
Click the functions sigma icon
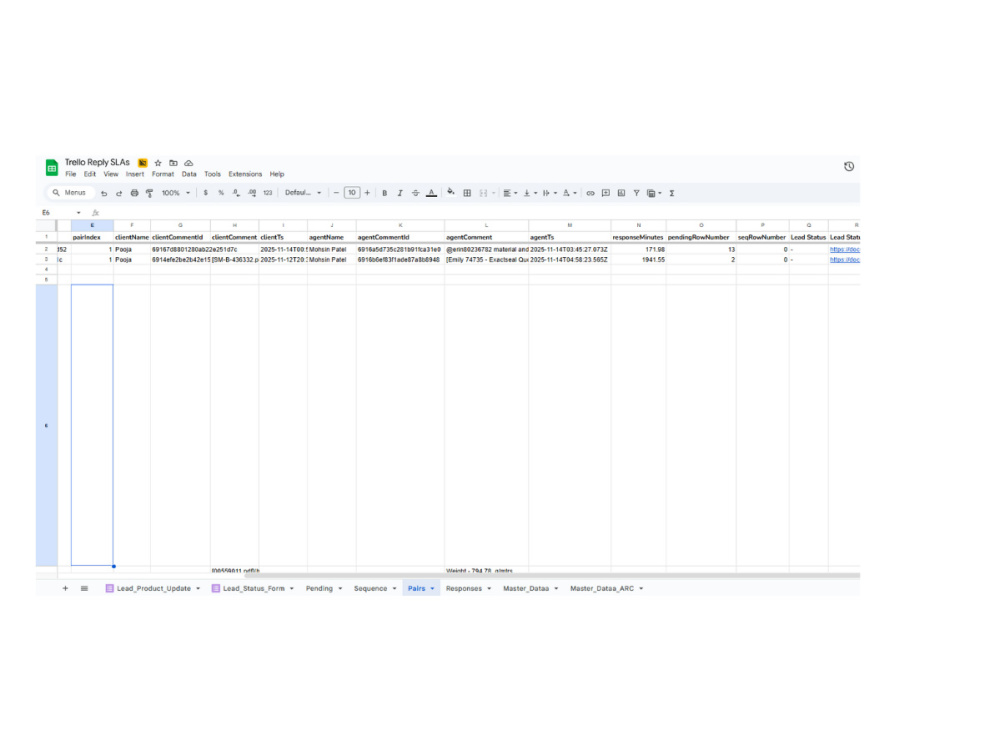(672, 193)
